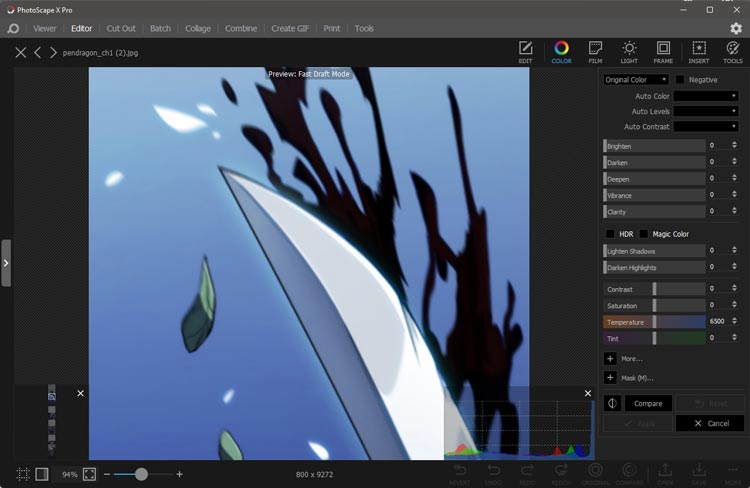This screenshot has width=750, height=488.
Task: Open the Original Color dropdown
Action: [636, 79]
